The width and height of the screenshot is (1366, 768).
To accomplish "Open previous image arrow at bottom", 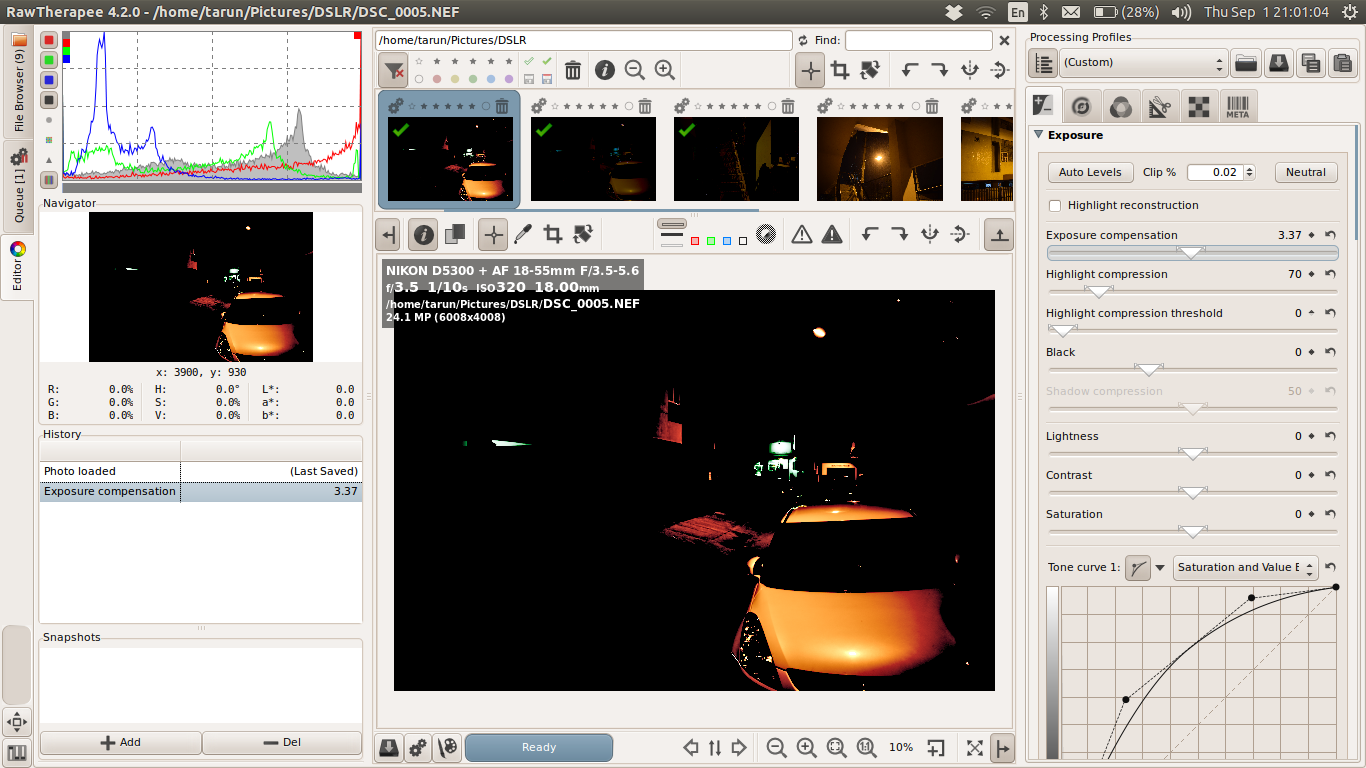I will pyautogui.click(x=690, y=747).
